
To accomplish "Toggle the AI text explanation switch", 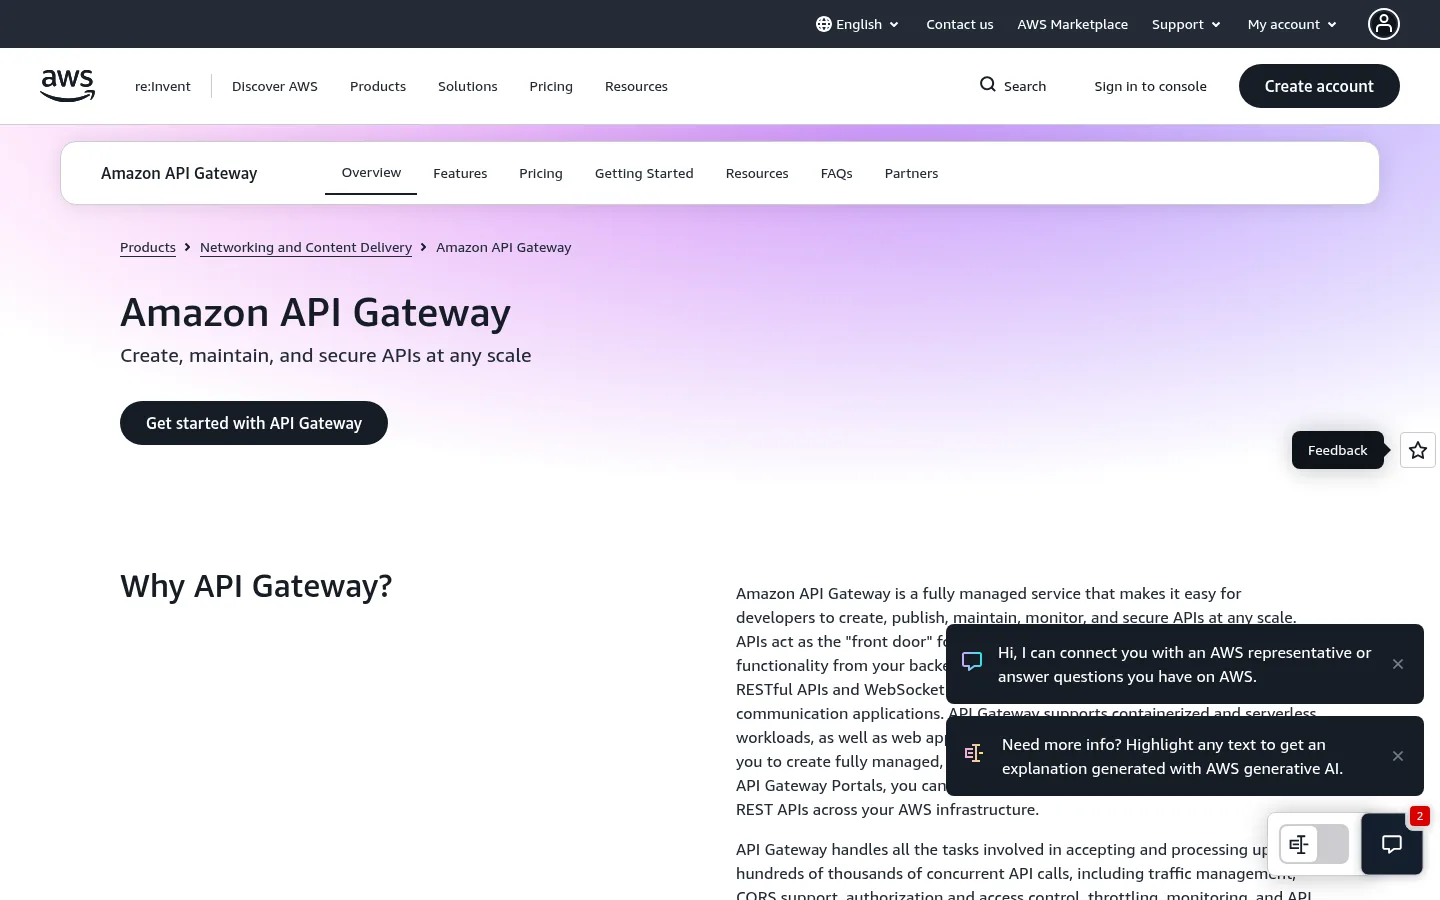I will (x=1314, y=844).
